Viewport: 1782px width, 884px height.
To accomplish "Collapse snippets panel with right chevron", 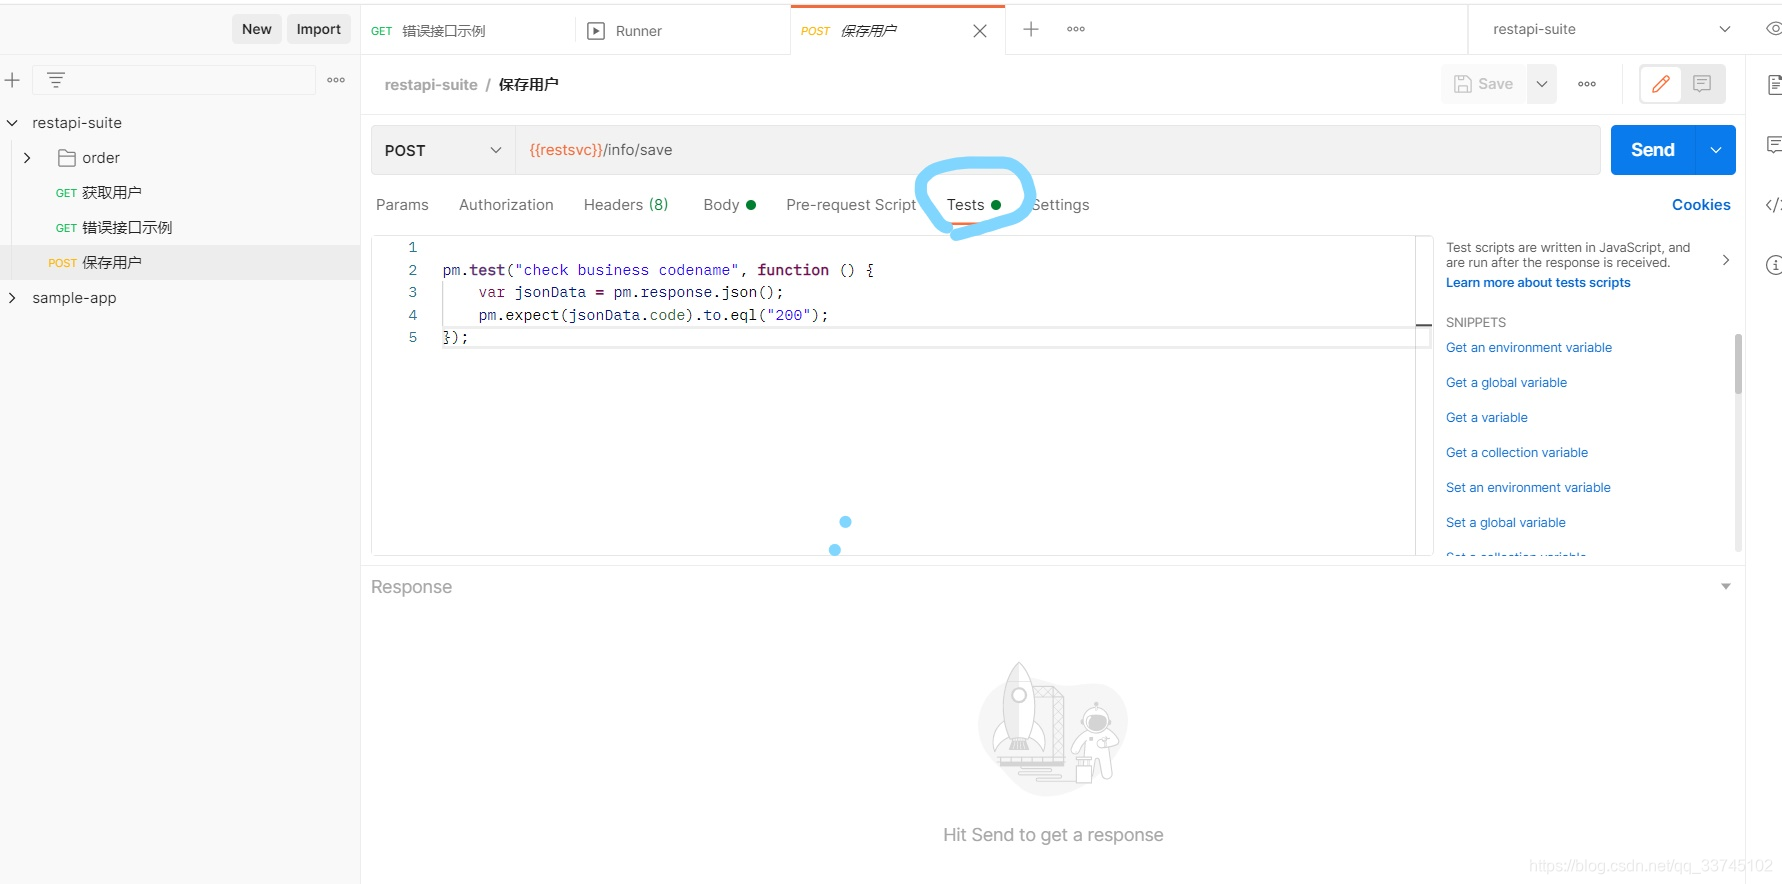I will point(1726,260).
